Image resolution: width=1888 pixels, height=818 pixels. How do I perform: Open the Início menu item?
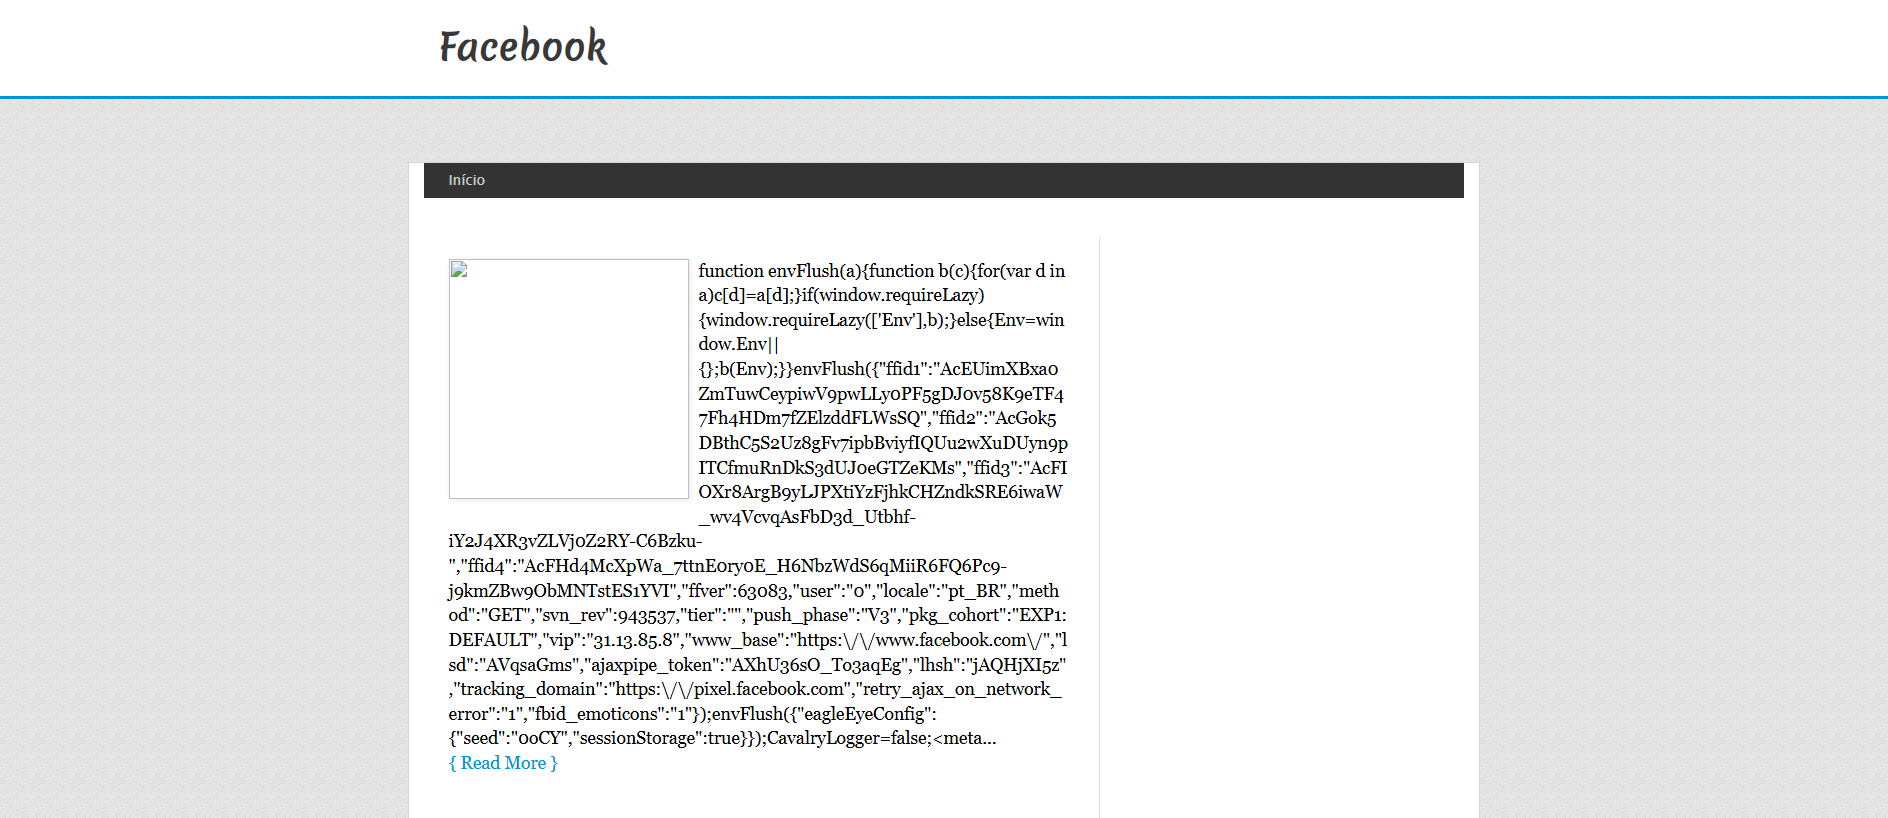point(466,180)
